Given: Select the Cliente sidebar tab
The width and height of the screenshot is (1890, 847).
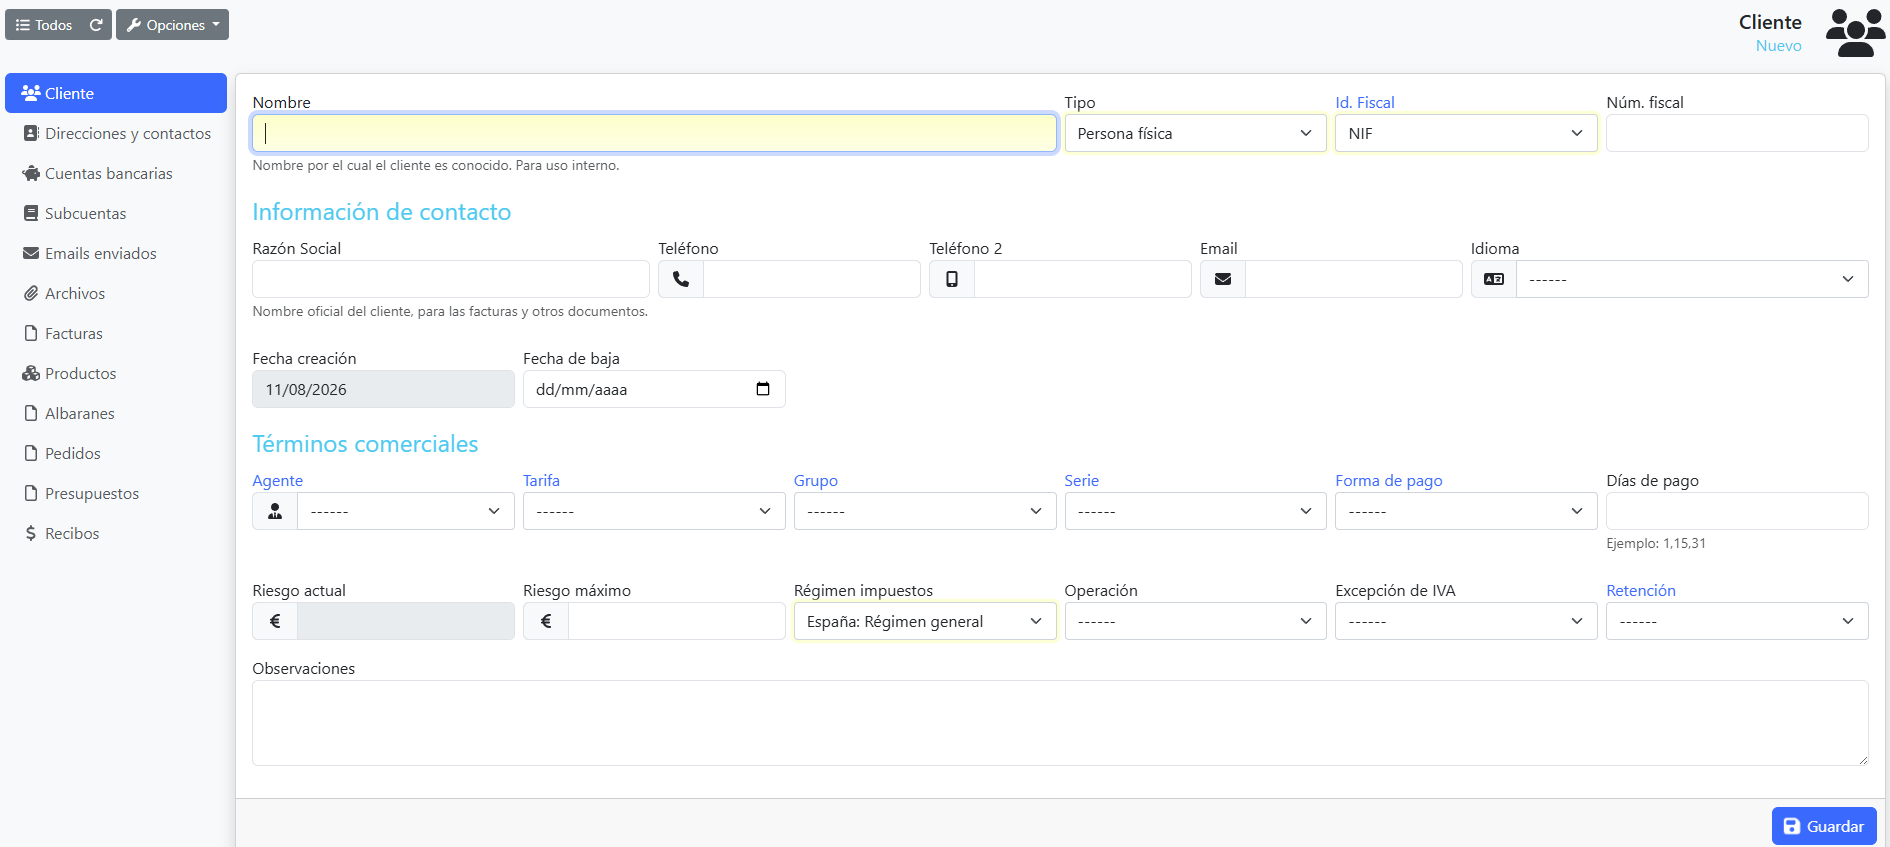Looking at the screenshot, I should (116, 93).
